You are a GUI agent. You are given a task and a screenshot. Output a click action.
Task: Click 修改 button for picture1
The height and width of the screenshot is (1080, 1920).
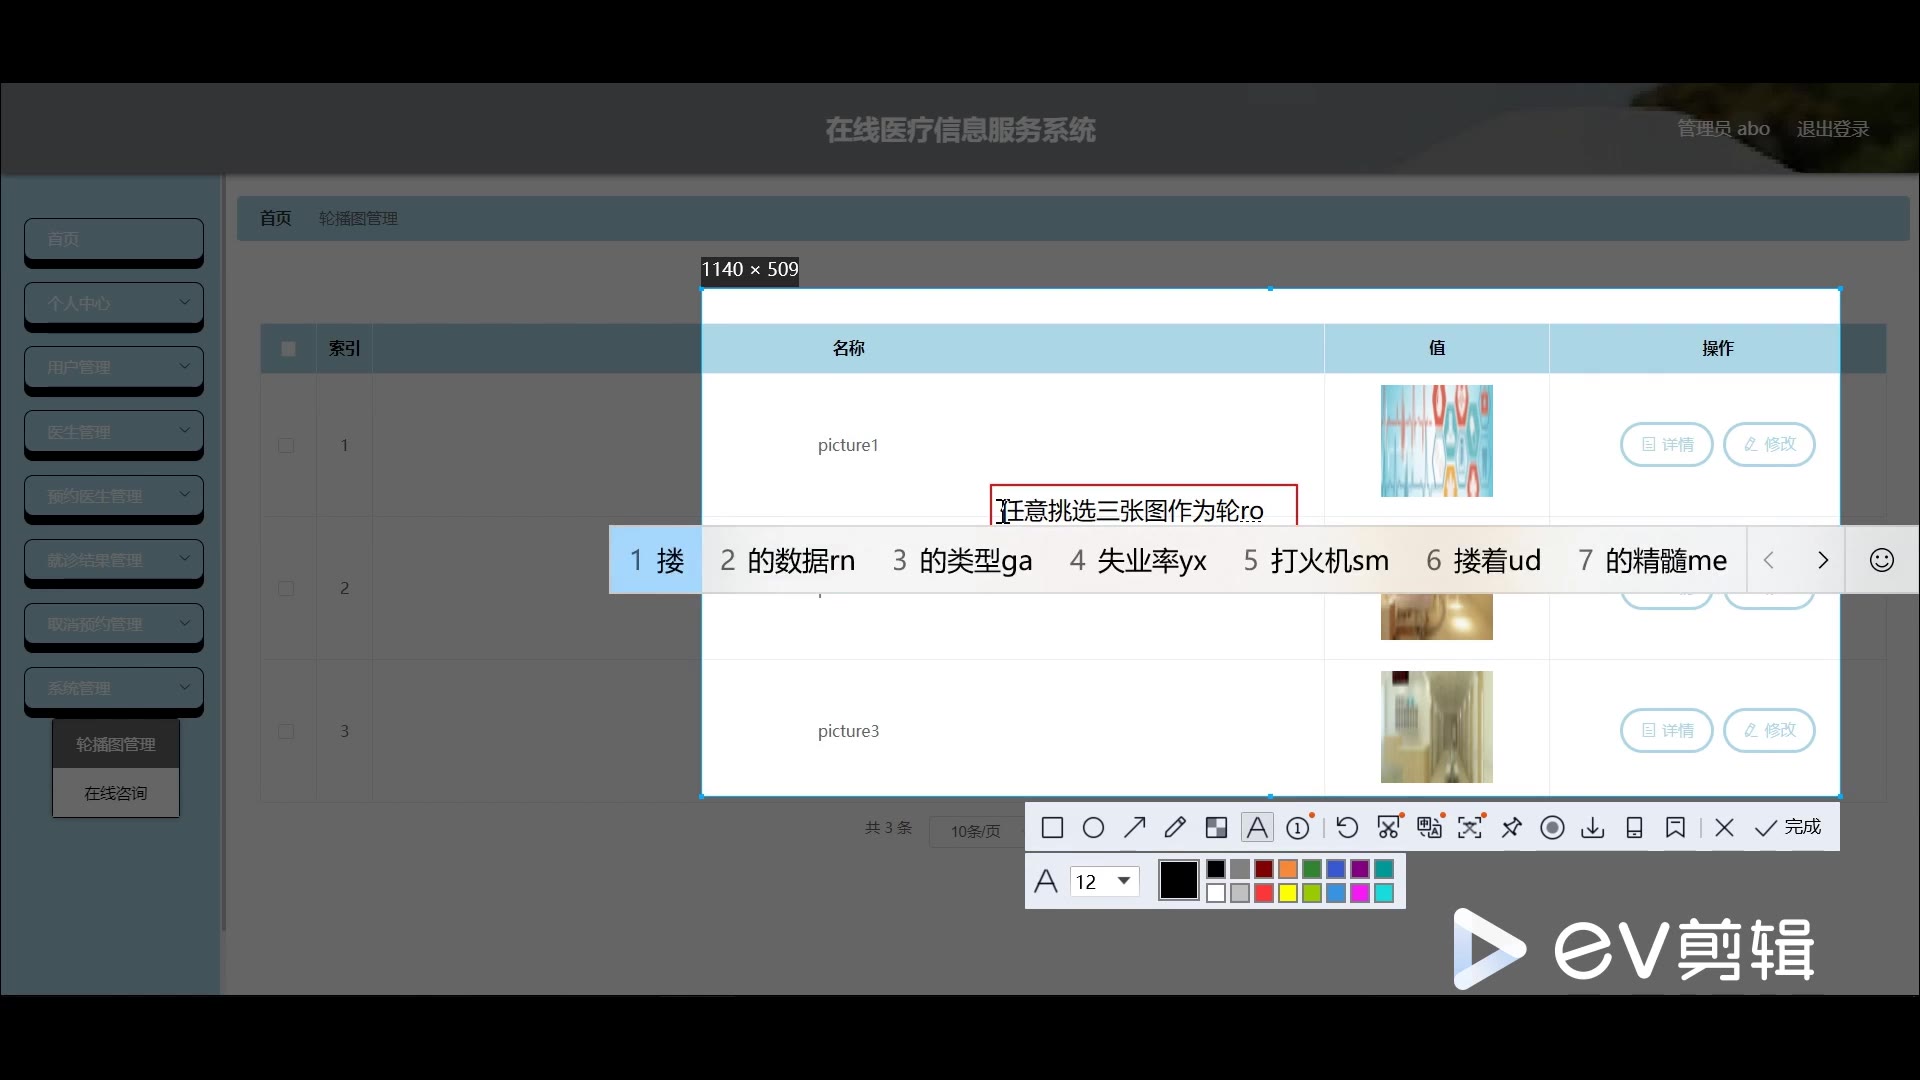(1769, 444)
